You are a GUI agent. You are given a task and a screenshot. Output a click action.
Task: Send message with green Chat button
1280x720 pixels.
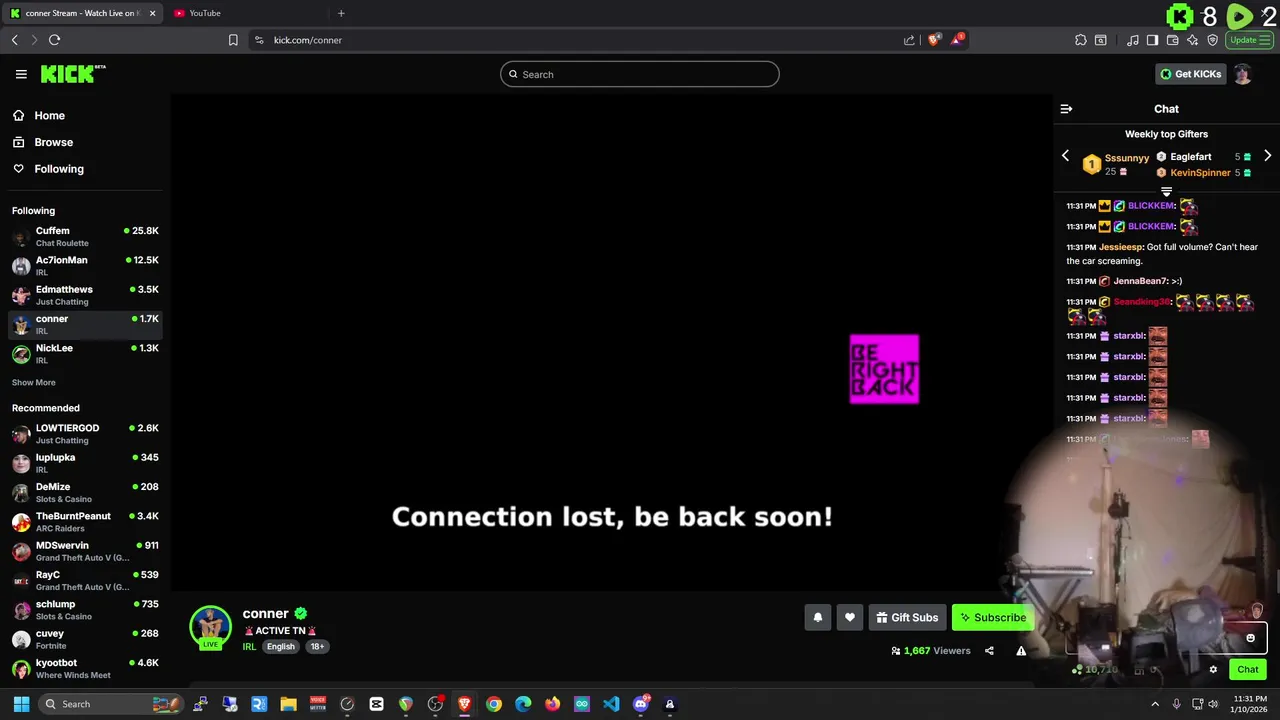pos(1247,670)
